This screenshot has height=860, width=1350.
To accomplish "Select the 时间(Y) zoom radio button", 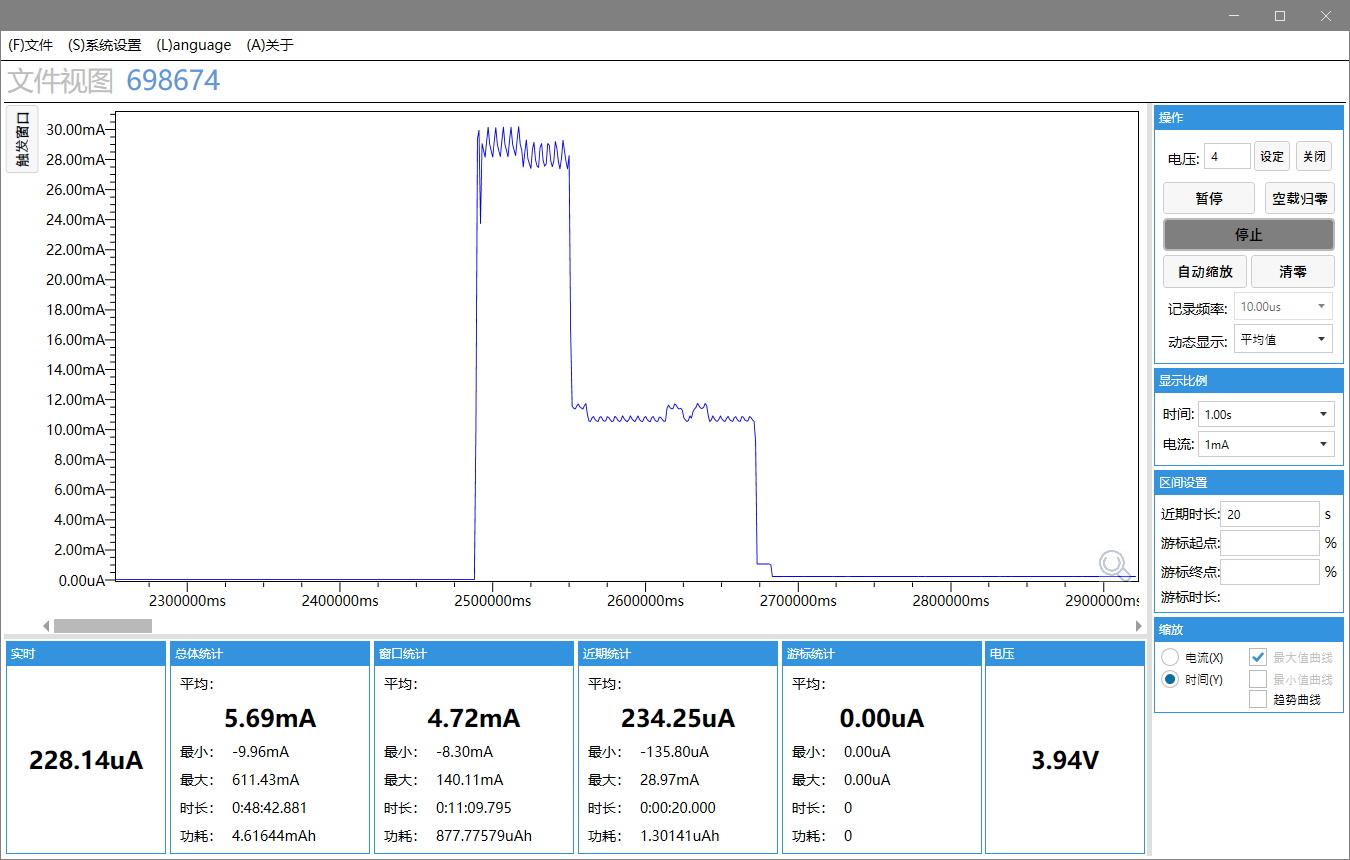I will pos(1169,679).
